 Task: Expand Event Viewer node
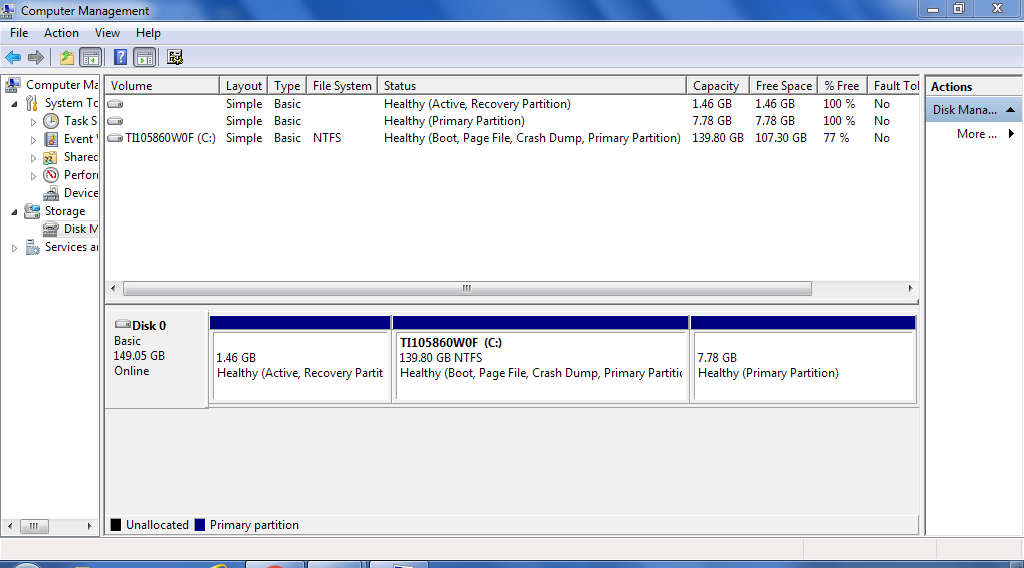(33, 139)
